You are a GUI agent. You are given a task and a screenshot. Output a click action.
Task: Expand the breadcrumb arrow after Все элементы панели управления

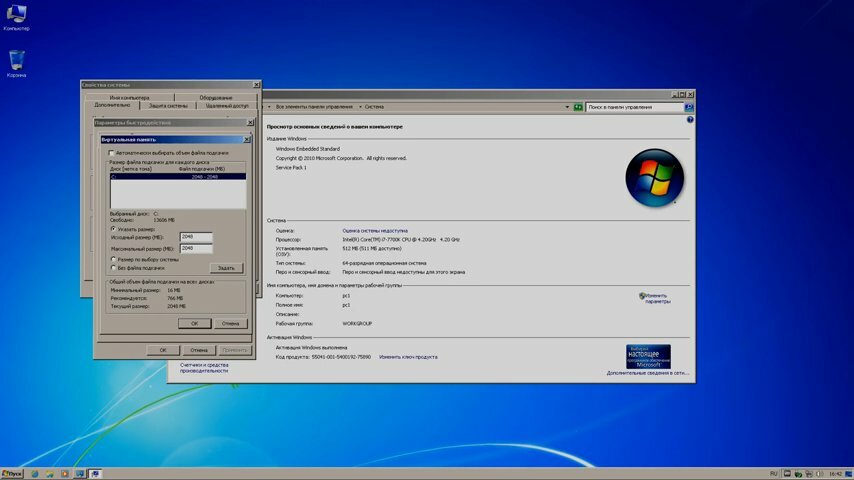[359, 107]
